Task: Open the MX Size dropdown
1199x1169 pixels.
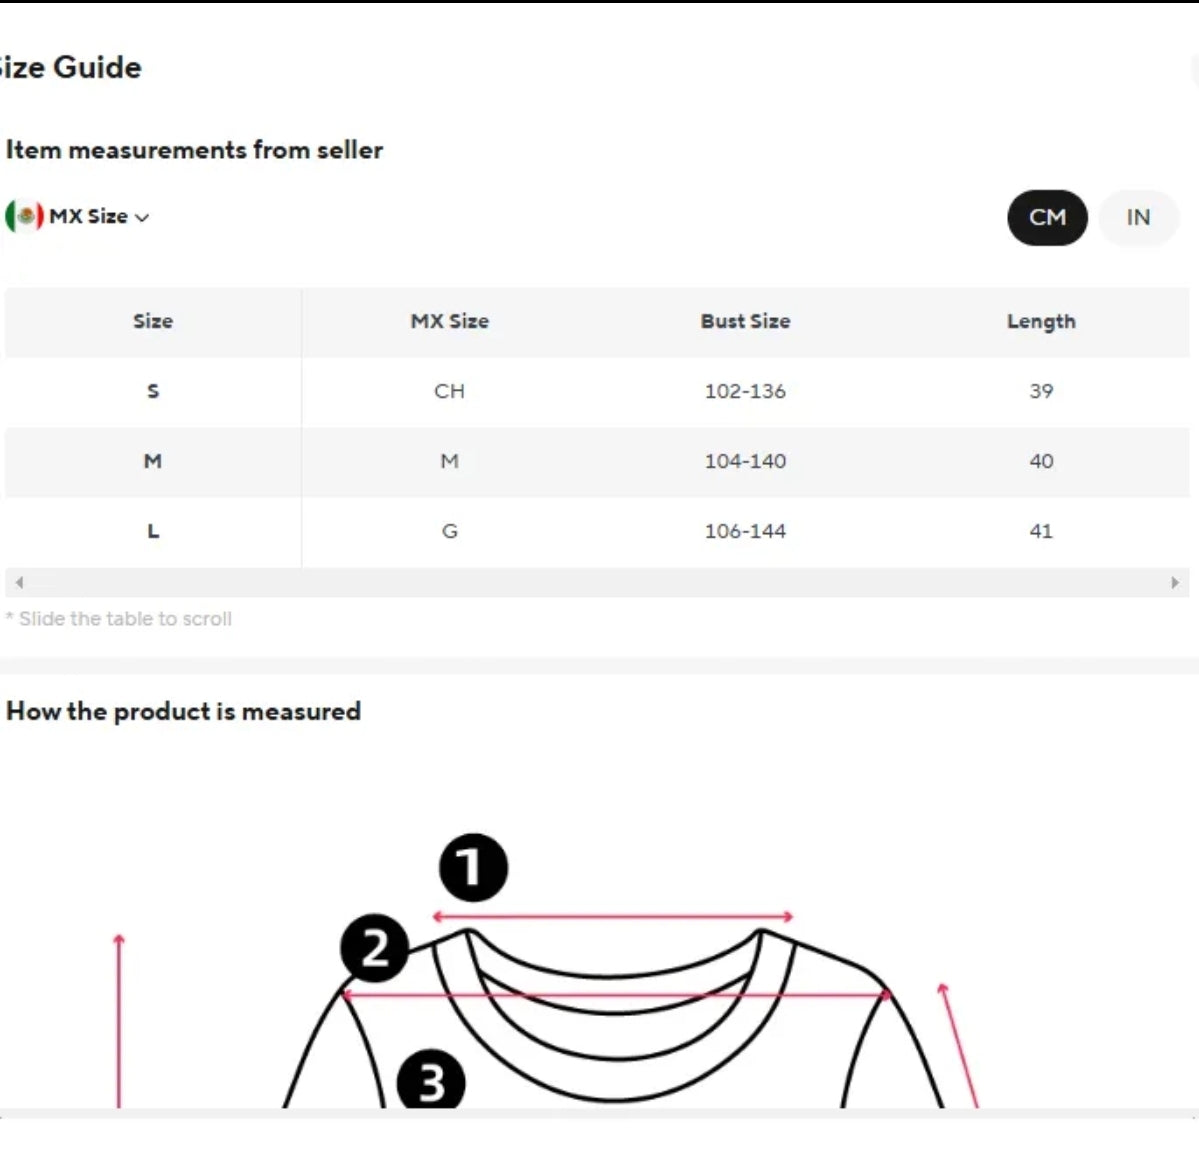Action: (88, 216)
